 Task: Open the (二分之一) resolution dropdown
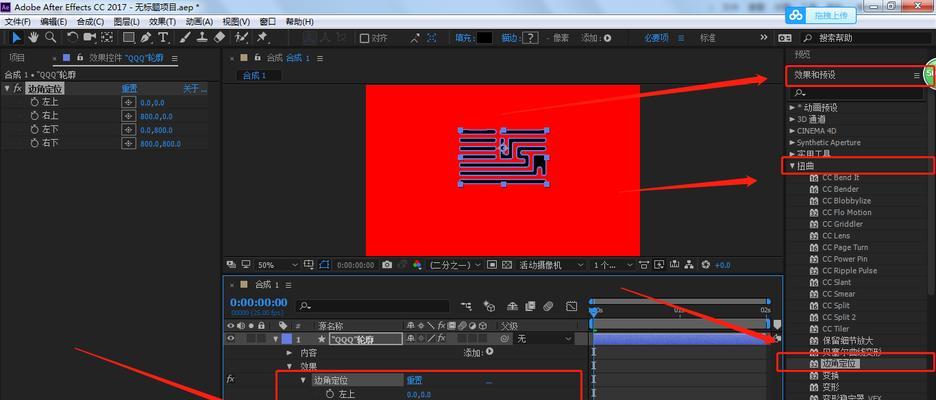[455, 265]
